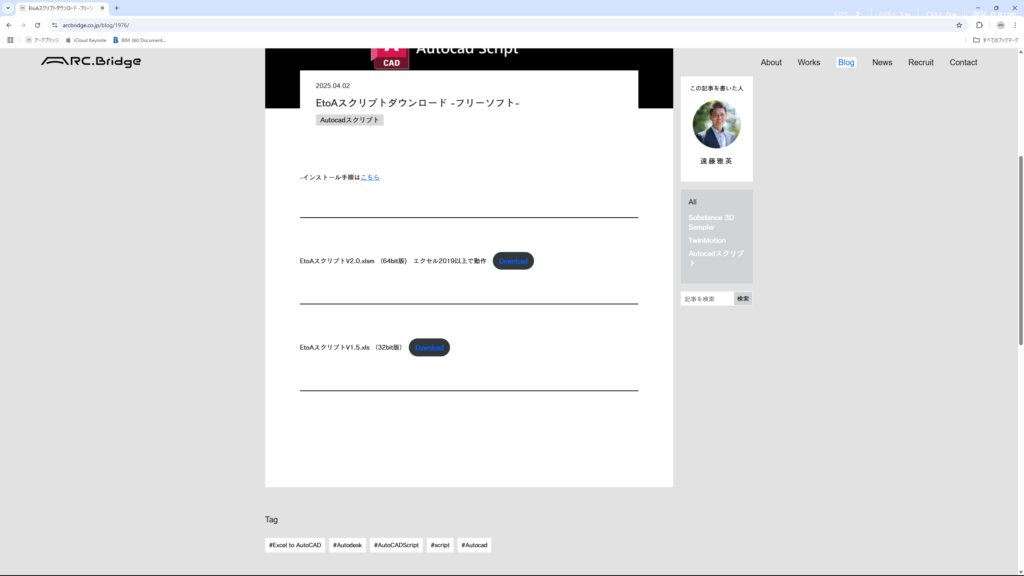This screenshot has width=1024, height=576.
Task: Open the About menu item
Action: [771, 63]
